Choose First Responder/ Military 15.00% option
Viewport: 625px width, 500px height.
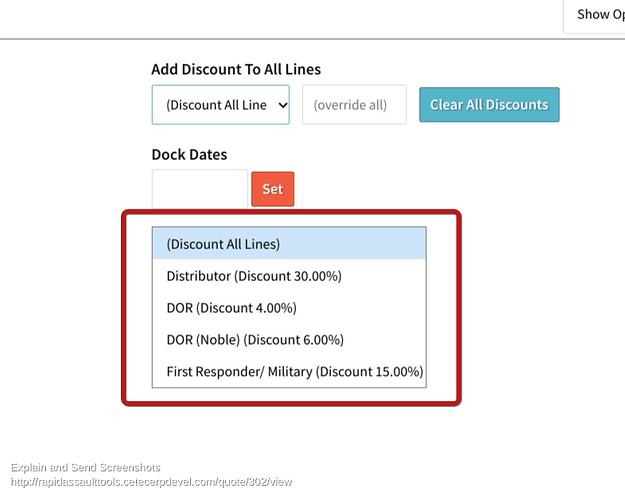coord(289,372)
